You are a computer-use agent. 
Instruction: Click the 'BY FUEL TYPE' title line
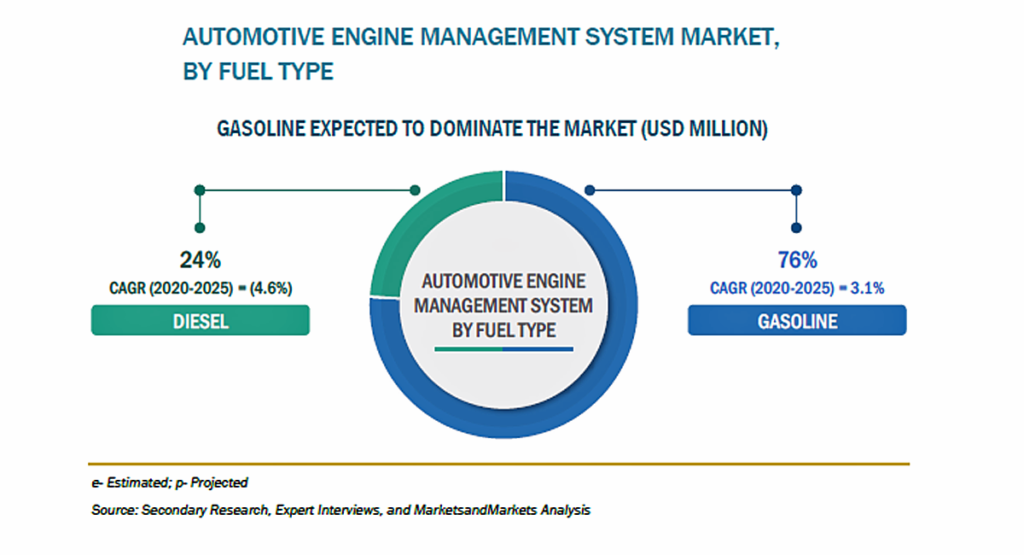click(258, 71)
